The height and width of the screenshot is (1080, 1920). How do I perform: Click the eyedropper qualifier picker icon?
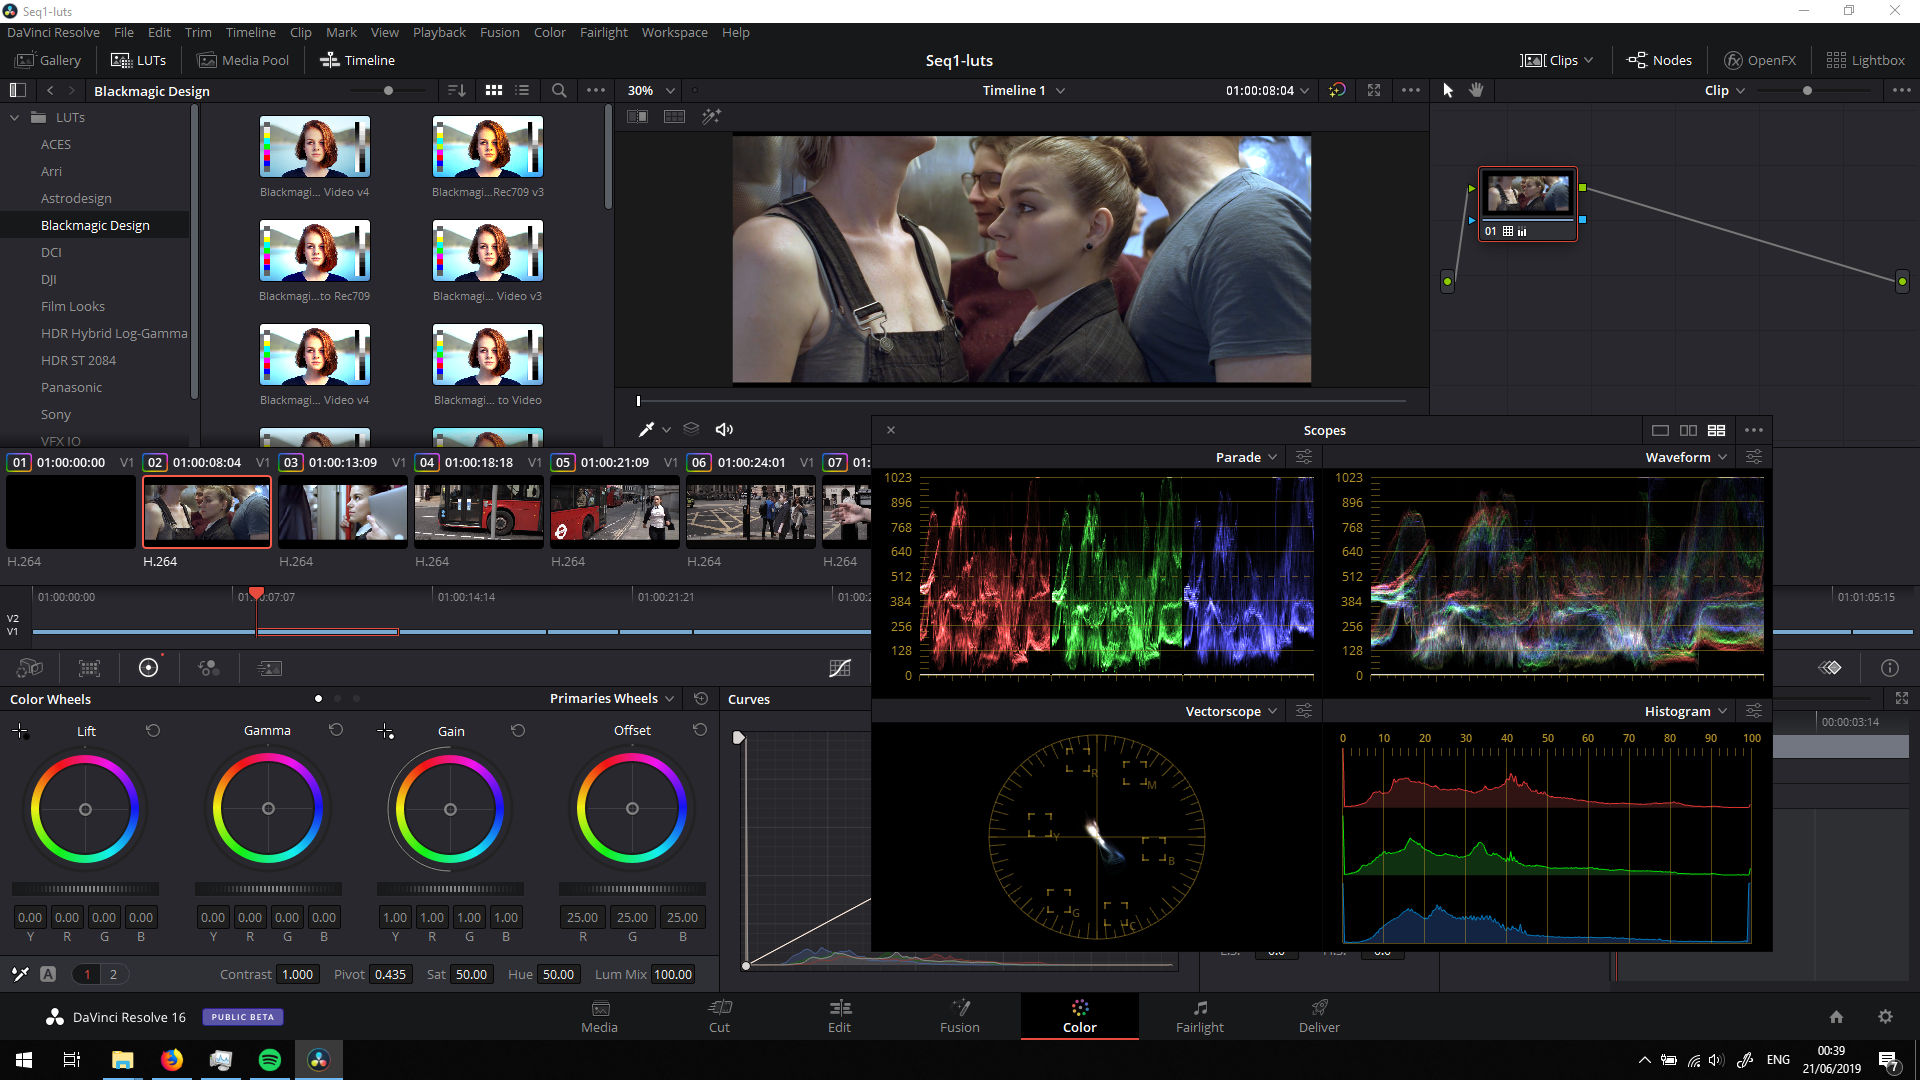pos(646,429)
